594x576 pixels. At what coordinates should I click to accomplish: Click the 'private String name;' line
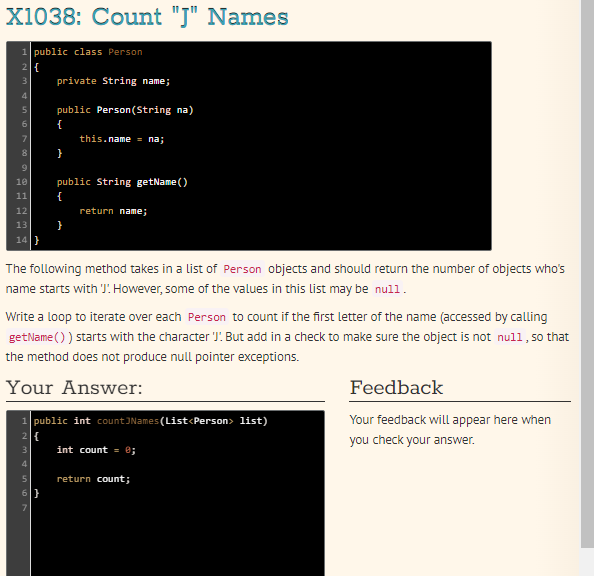tap(113, 81)
